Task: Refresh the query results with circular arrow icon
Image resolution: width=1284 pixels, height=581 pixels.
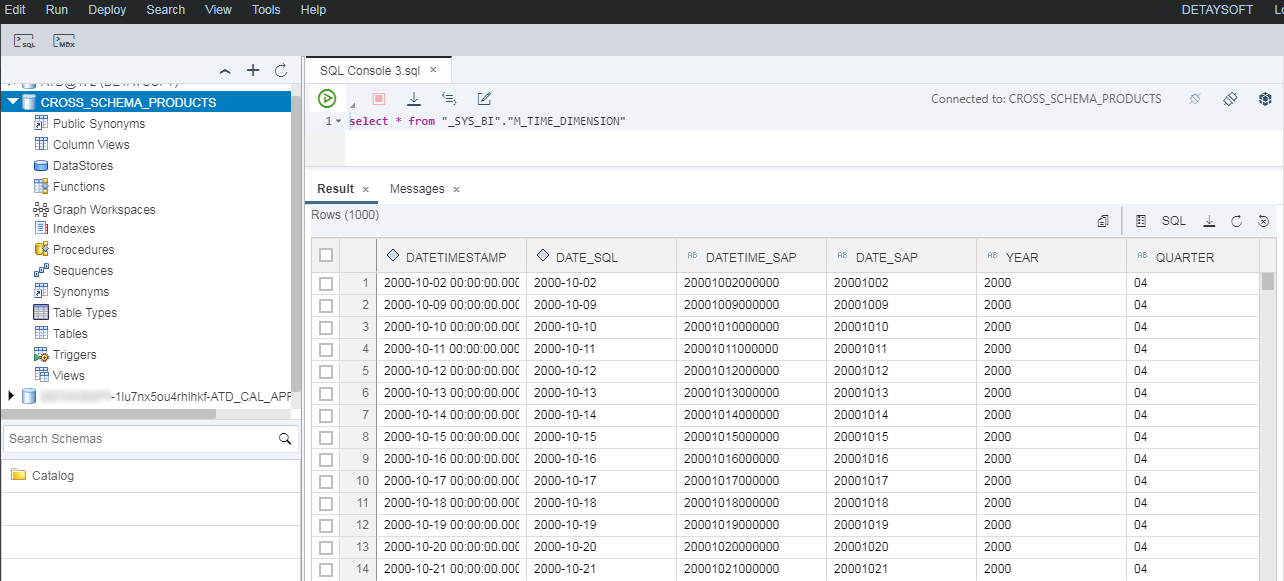Action: tap(1236, 220)
